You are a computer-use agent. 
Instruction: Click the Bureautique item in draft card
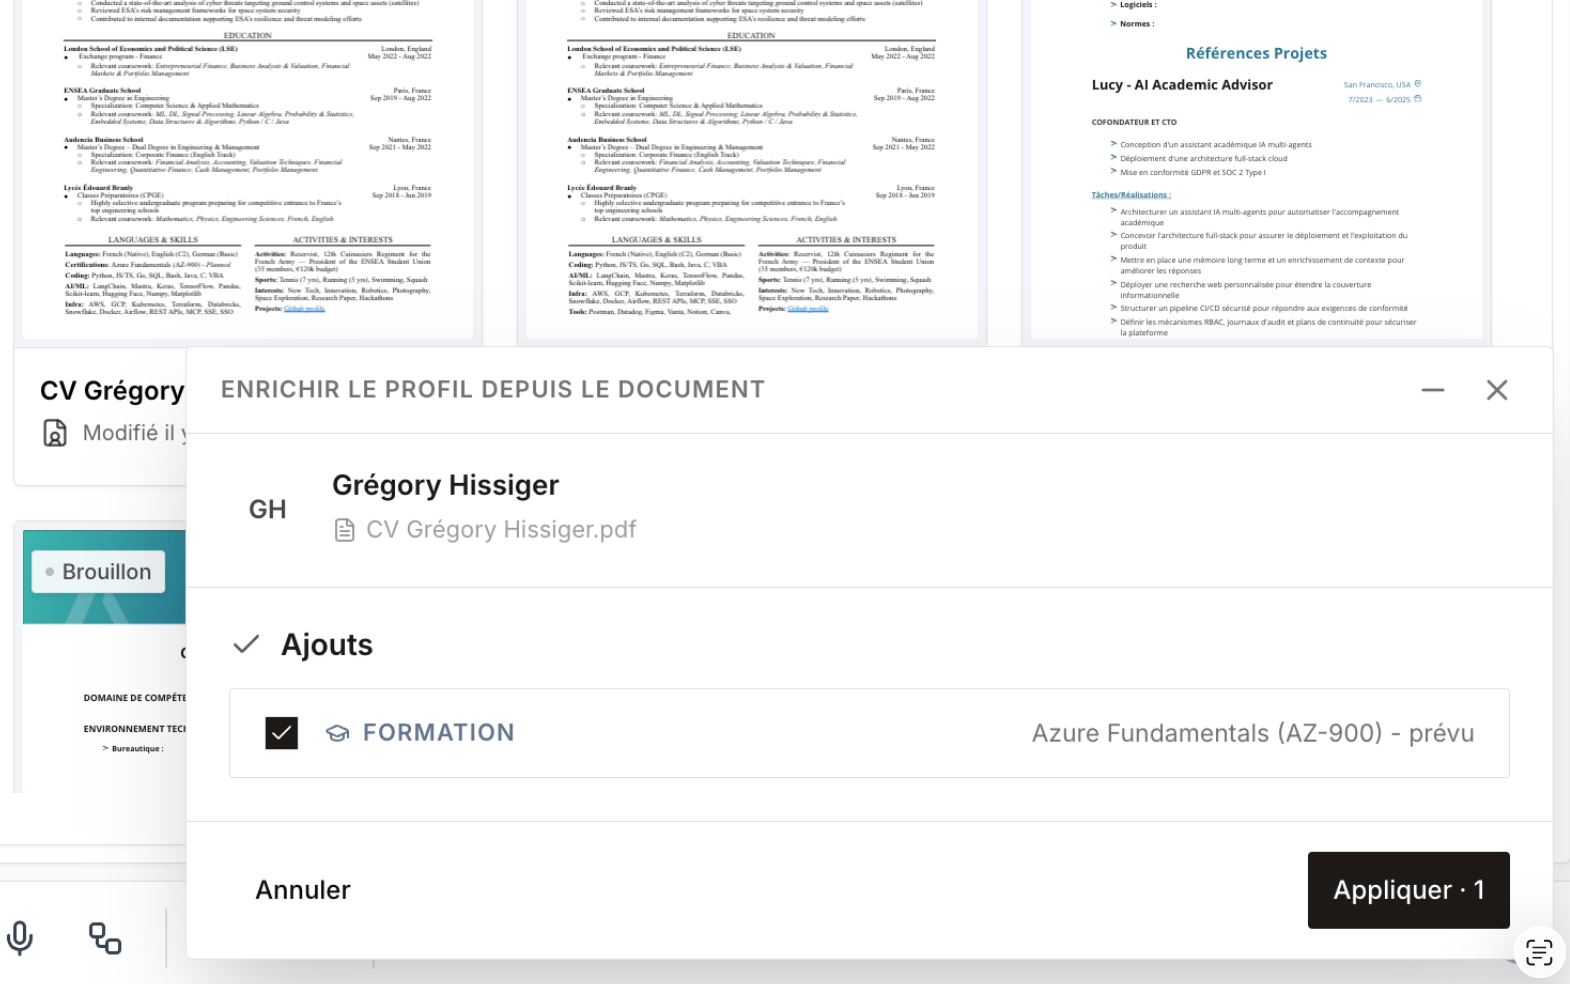137,748
